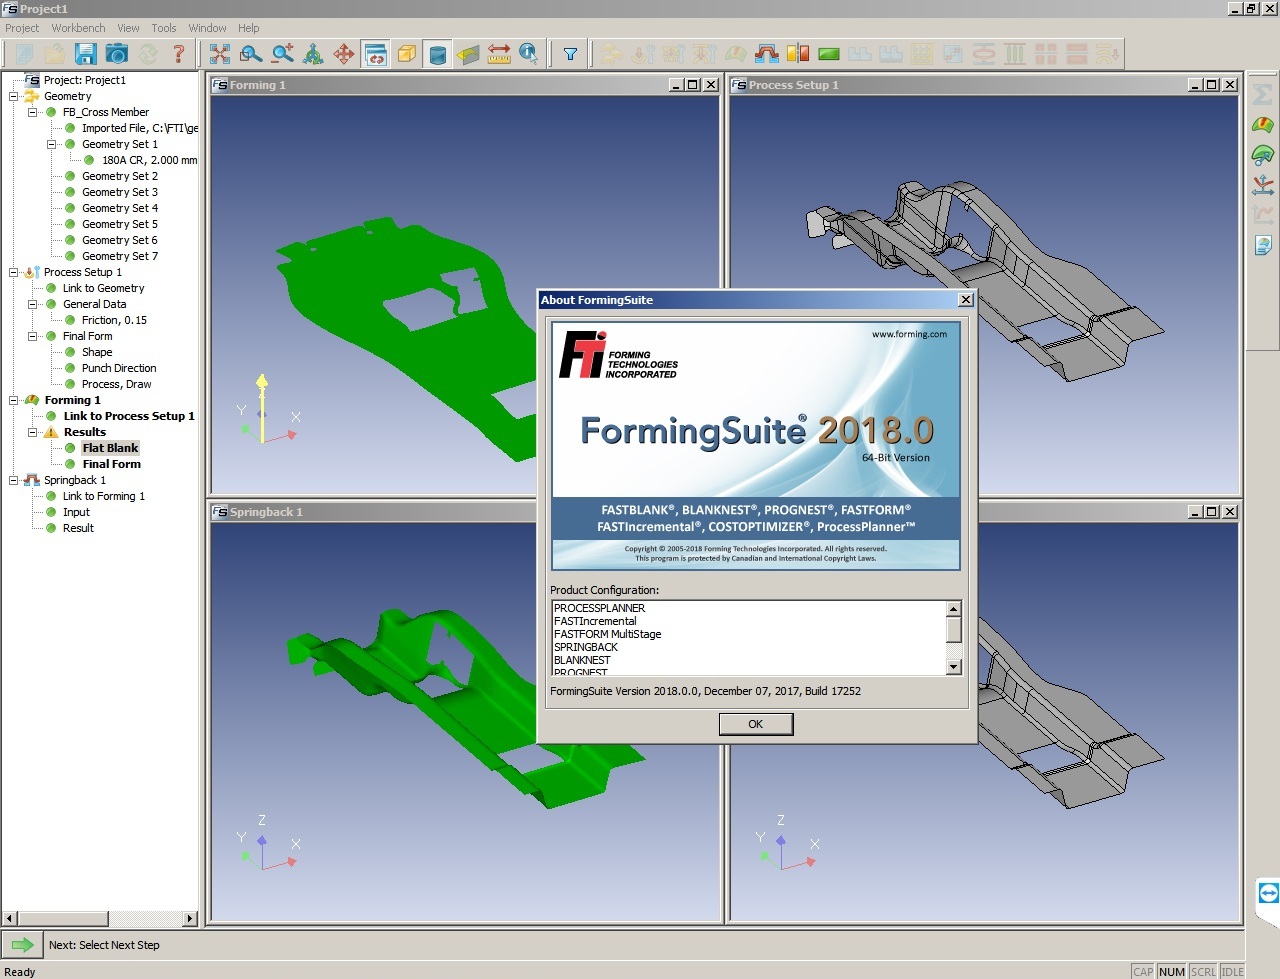The image size is (1280, 979).
Task: Activate the Pan four-arrow tool
Action: (x=344, y=54)
